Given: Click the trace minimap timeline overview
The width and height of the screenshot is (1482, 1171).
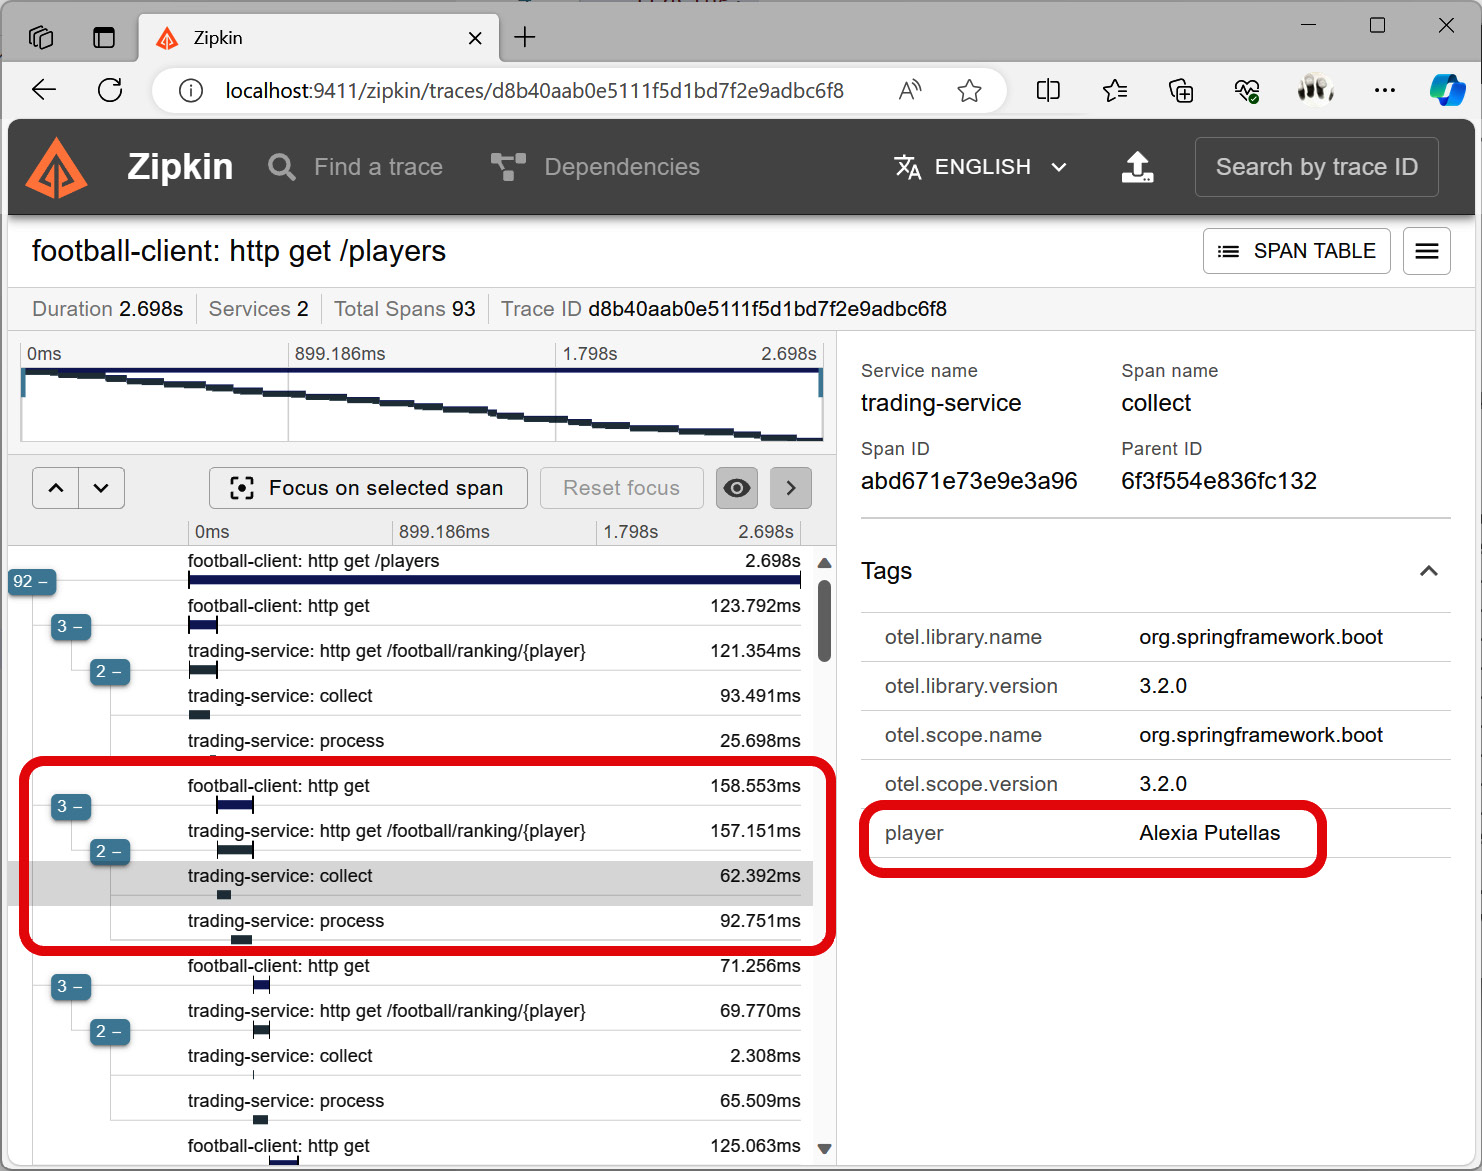Looking at the screenshot, I should pos(422,404).
